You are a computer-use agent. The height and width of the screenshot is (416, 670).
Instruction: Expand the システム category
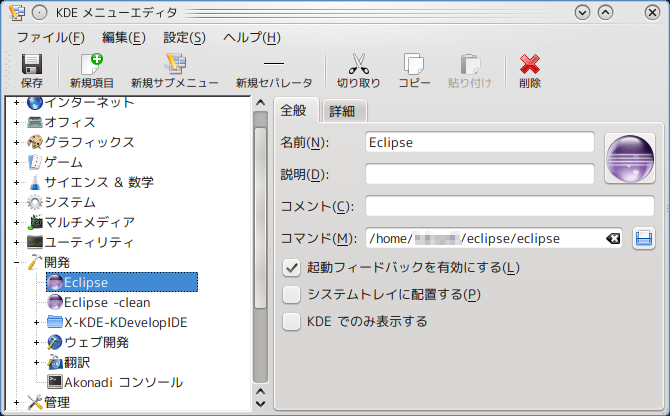[x=16, y=202]
